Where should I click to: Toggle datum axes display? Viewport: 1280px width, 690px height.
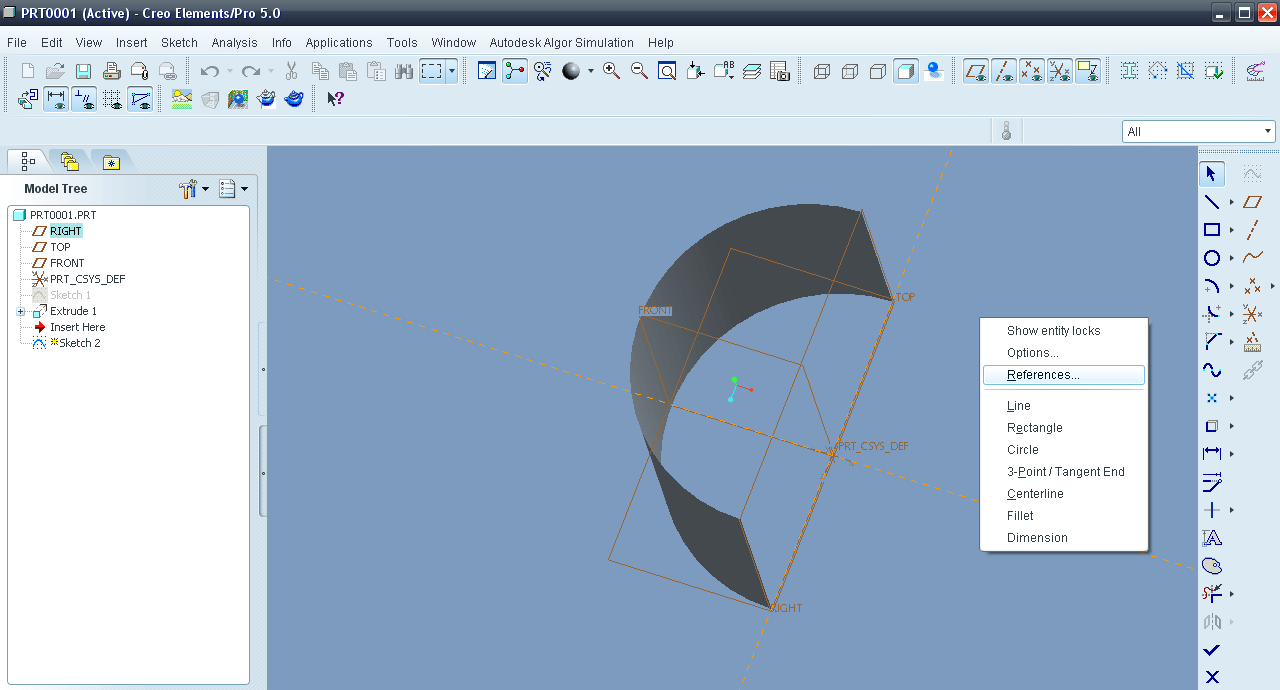click(1004, 71)
